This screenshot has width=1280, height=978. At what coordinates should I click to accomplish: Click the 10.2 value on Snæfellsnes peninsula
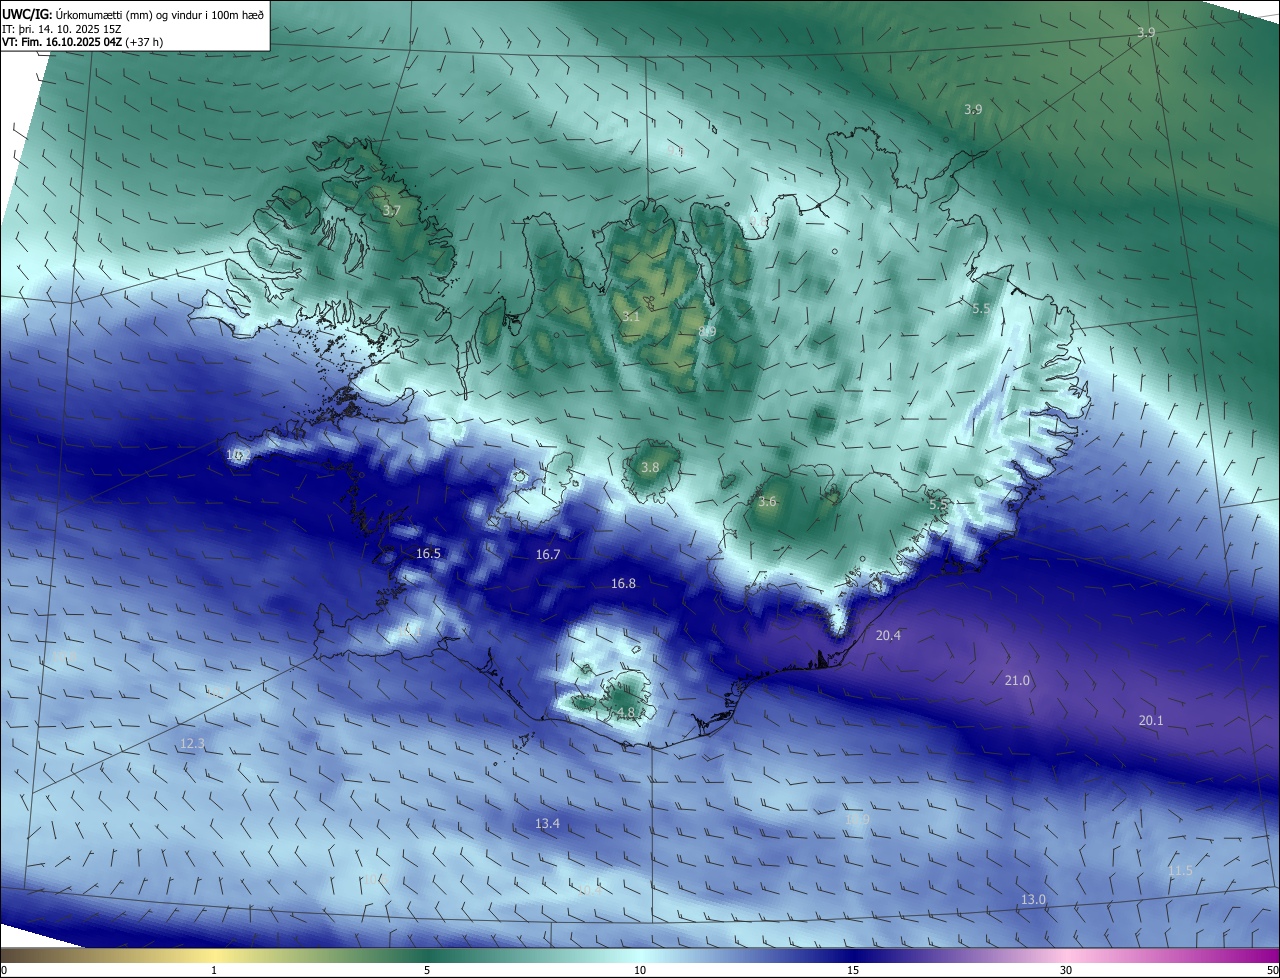pyautogui.click(x=236, y=454)
